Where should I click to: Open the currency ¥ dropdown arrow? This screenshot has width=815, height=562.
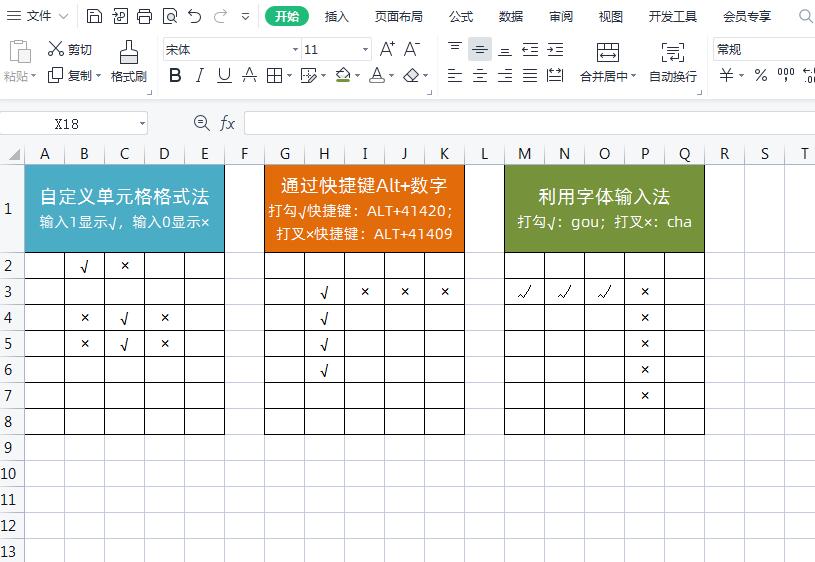[x=742, y=76]
